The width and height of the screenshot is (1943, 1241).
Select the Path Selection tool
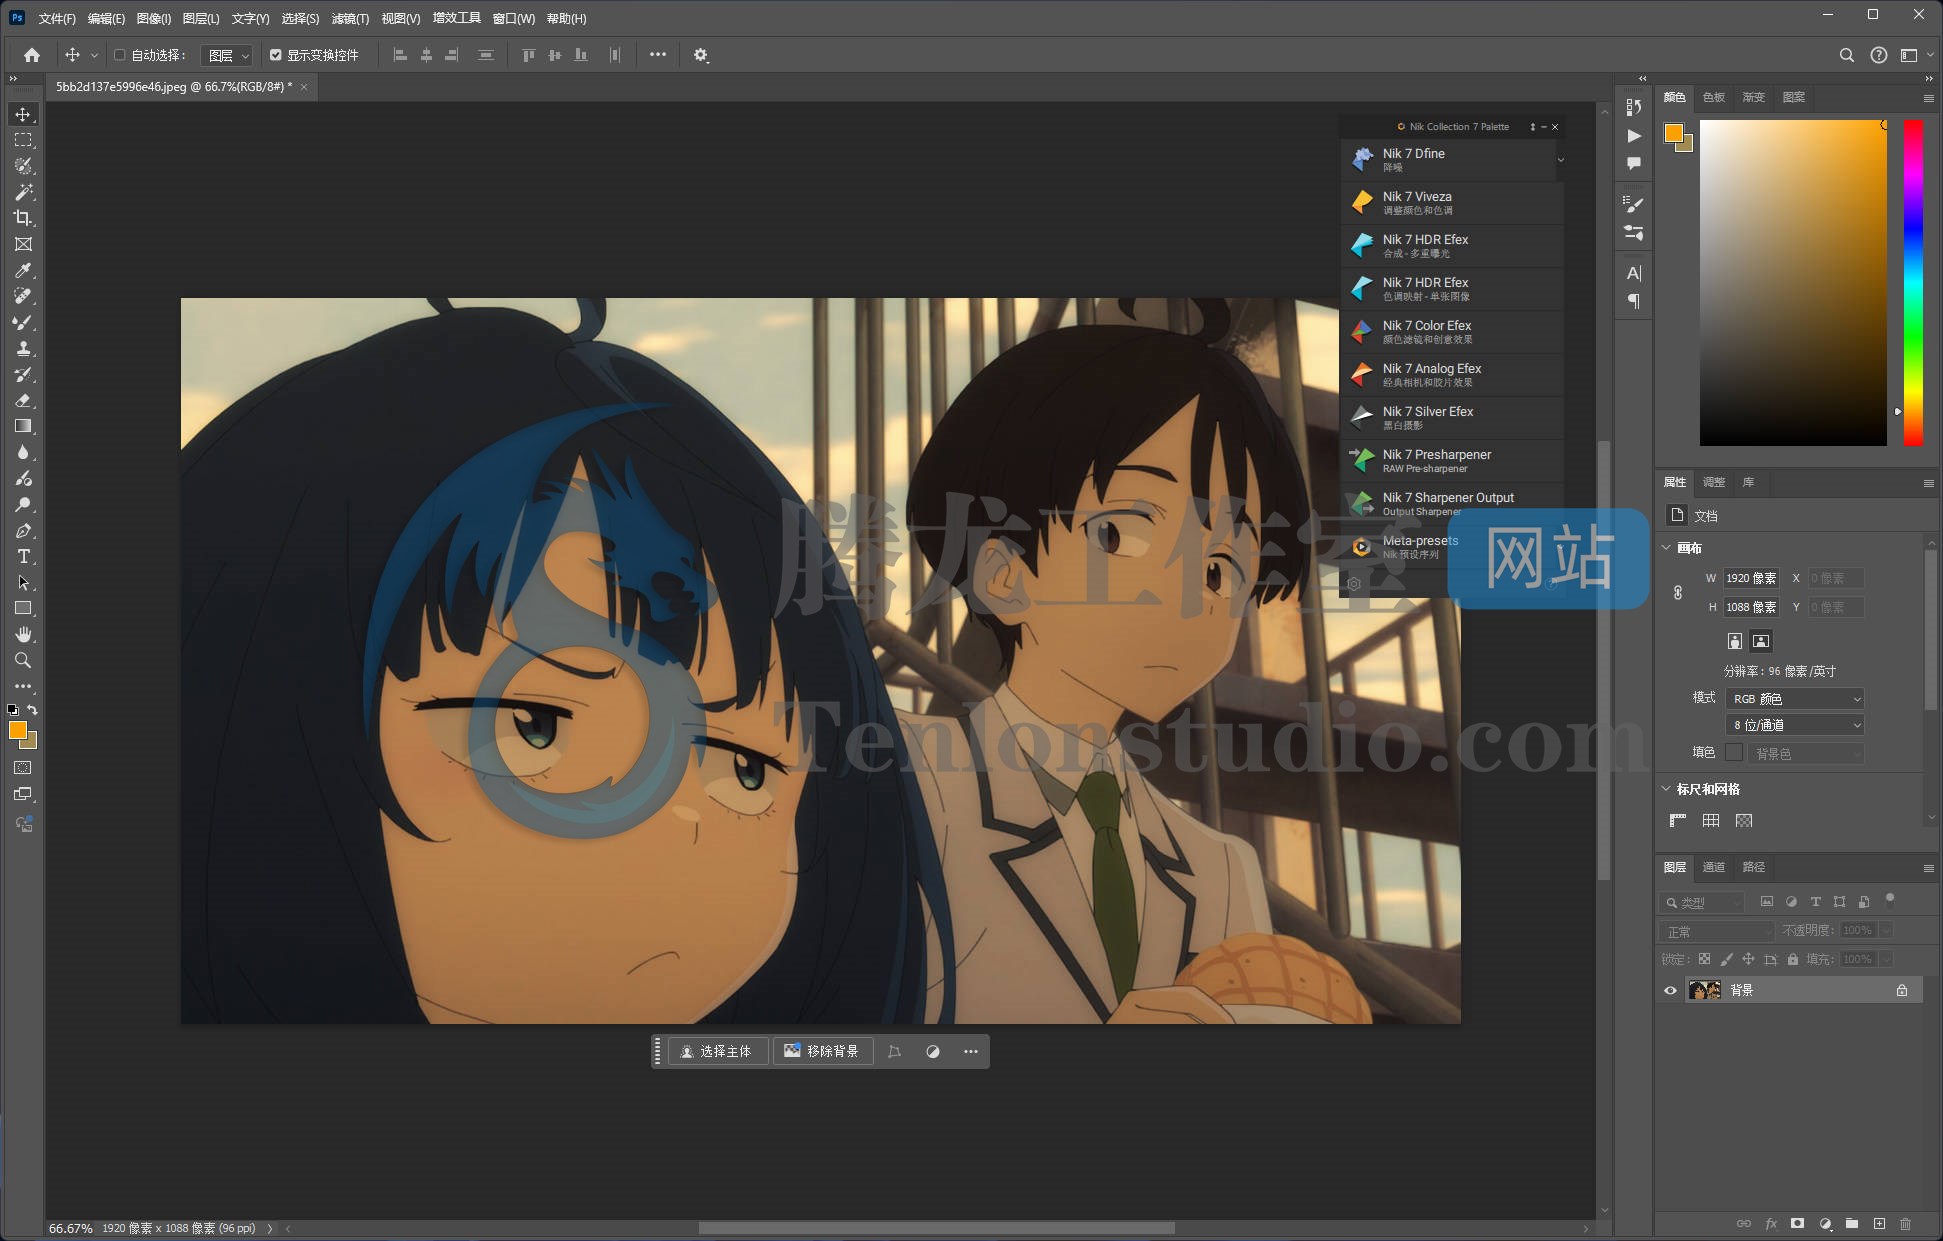(23, 582)
